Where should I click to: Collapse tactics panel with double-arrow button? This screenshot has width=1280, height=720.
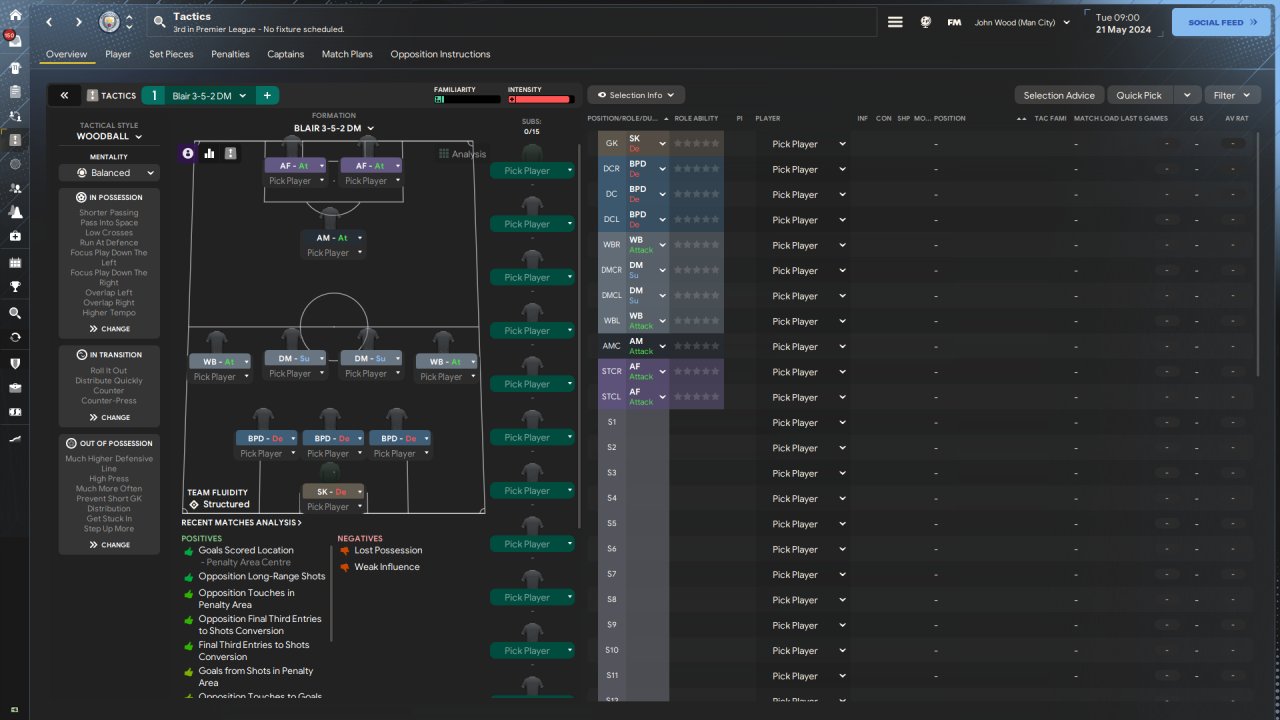tap(64, 95)
